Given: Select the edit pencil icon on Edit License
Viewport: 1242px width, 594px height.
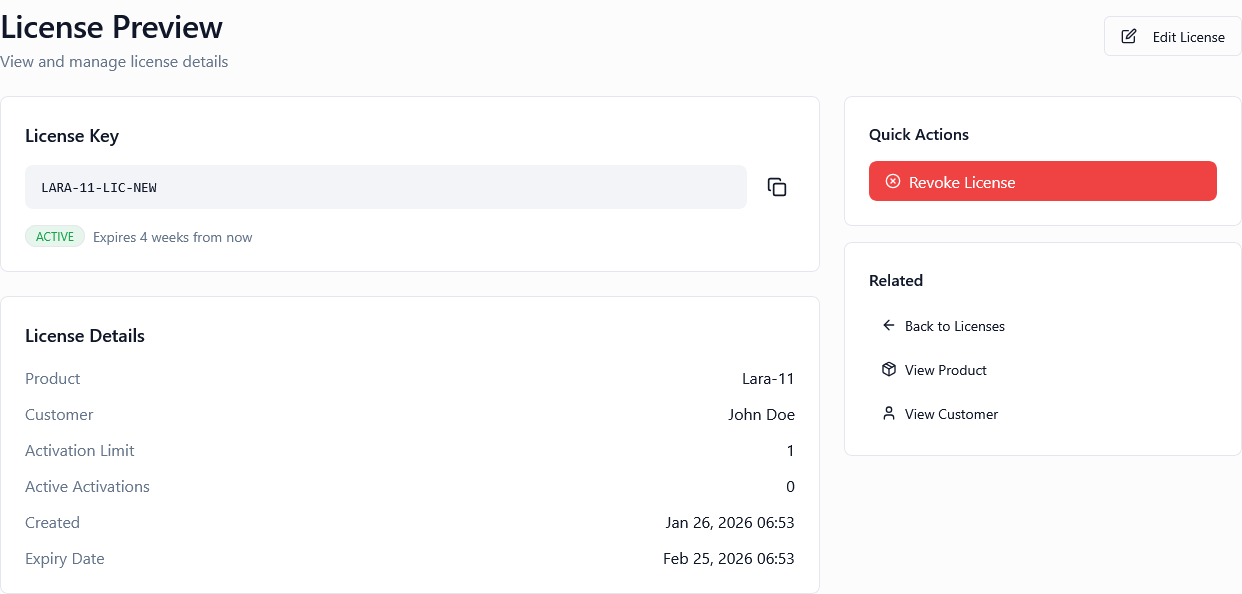Looking at the screenshot, I should [1128, 35].
